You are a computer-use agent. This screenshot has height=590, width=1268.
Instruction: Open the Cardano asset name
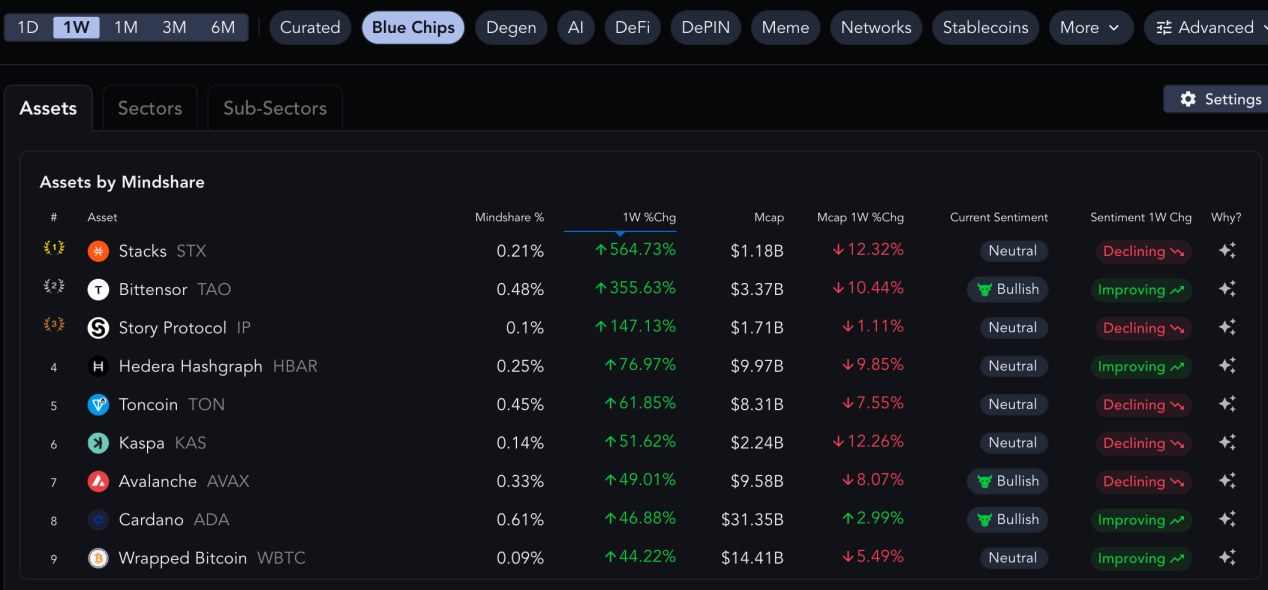click(x=151, y=520)
